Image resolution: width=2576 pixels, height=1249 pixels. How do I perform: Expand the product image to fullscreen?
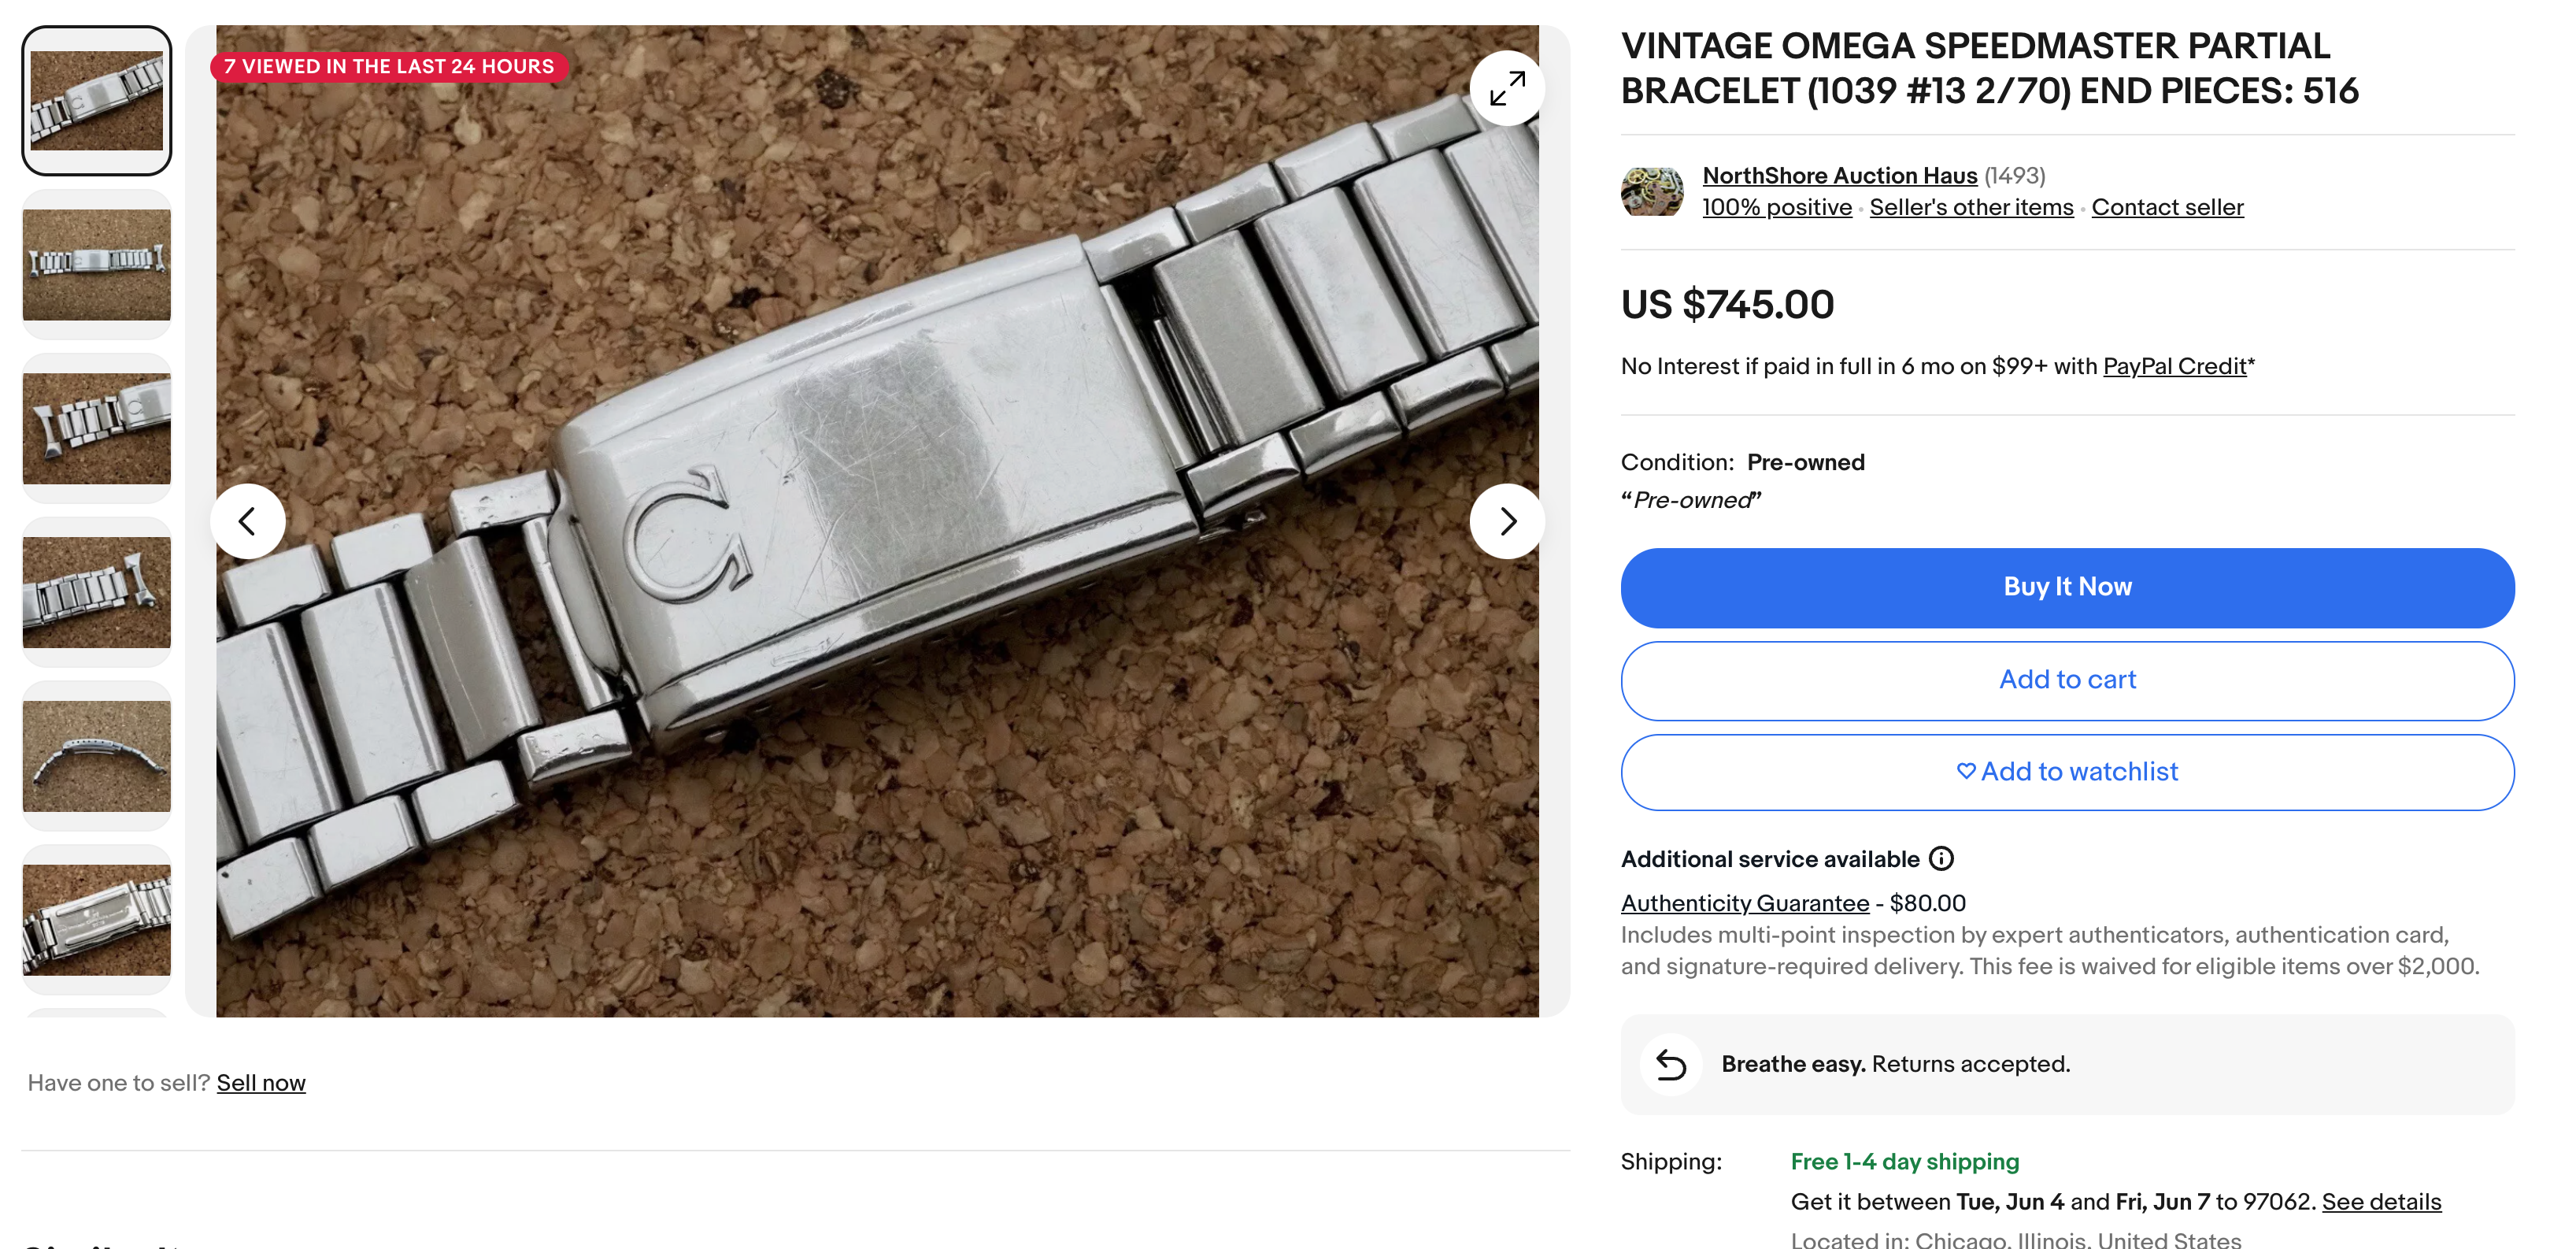[1506, 88]
